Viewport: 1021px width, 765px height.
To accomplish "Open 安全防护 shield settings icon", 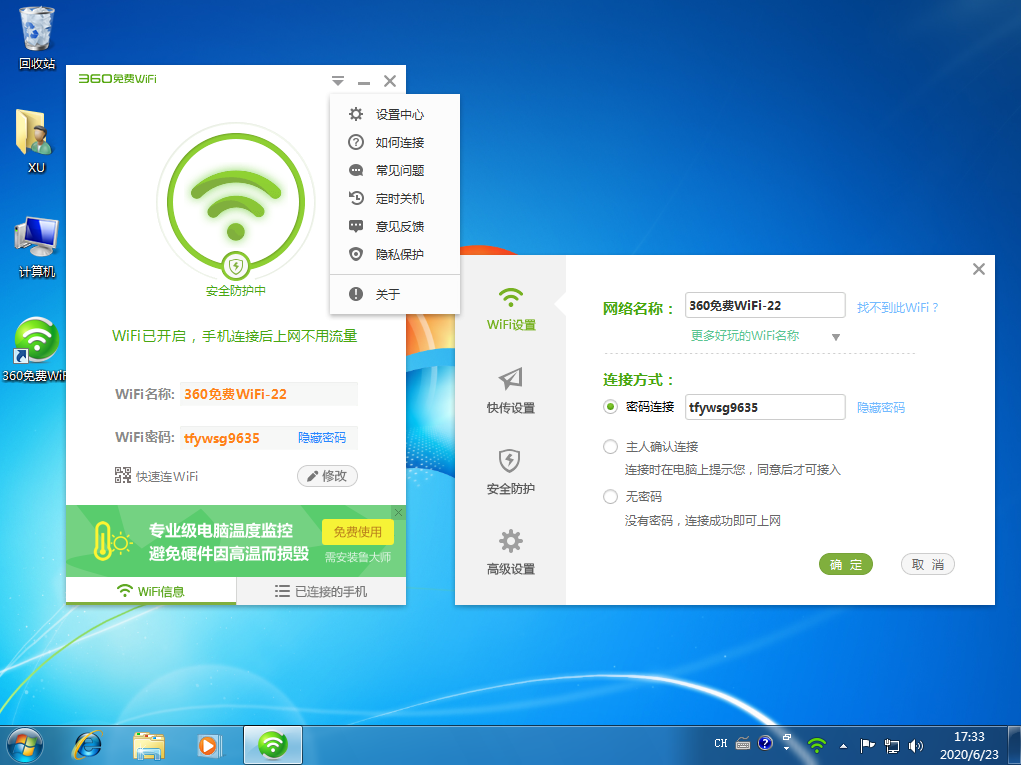I will click(x=511, y=461).
